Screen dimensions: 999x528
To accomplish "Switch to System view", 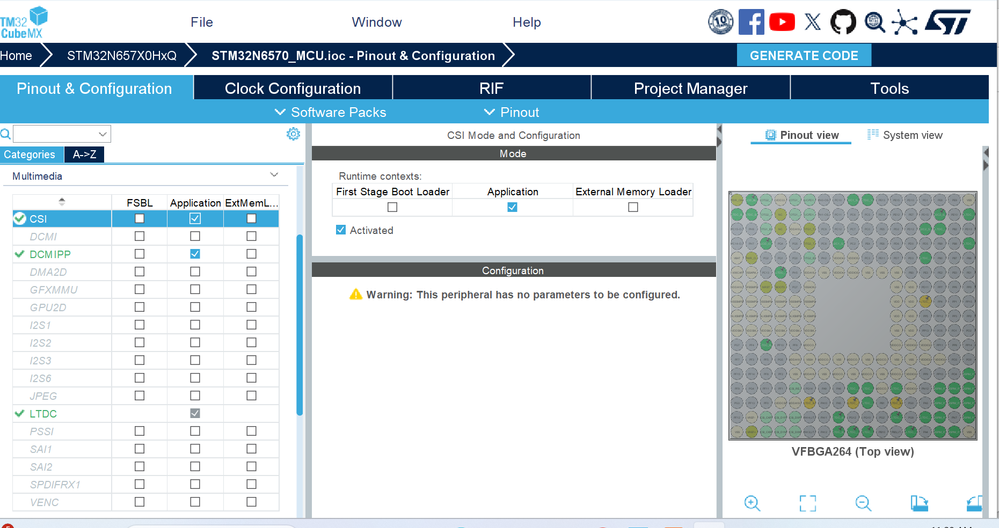I will click(x=905, y=135).
